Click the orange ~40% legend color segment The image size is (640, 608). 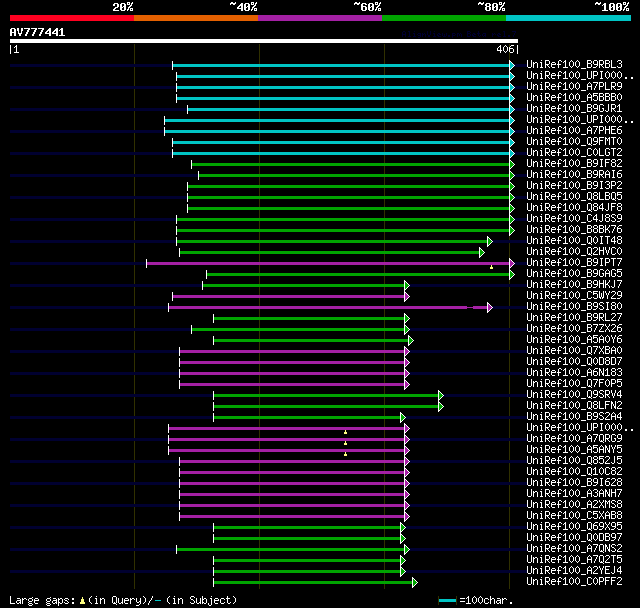[196, 18]
